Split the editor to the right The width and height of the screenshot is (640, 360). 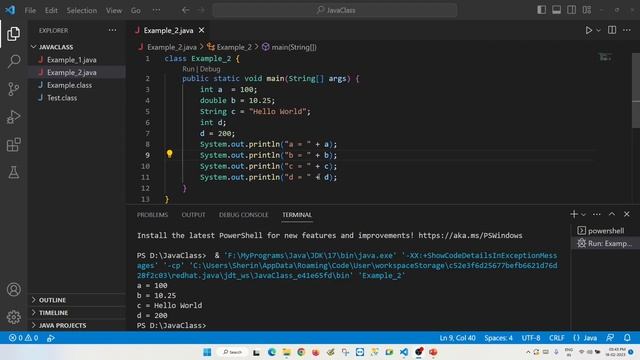click(x=612, y=30)
